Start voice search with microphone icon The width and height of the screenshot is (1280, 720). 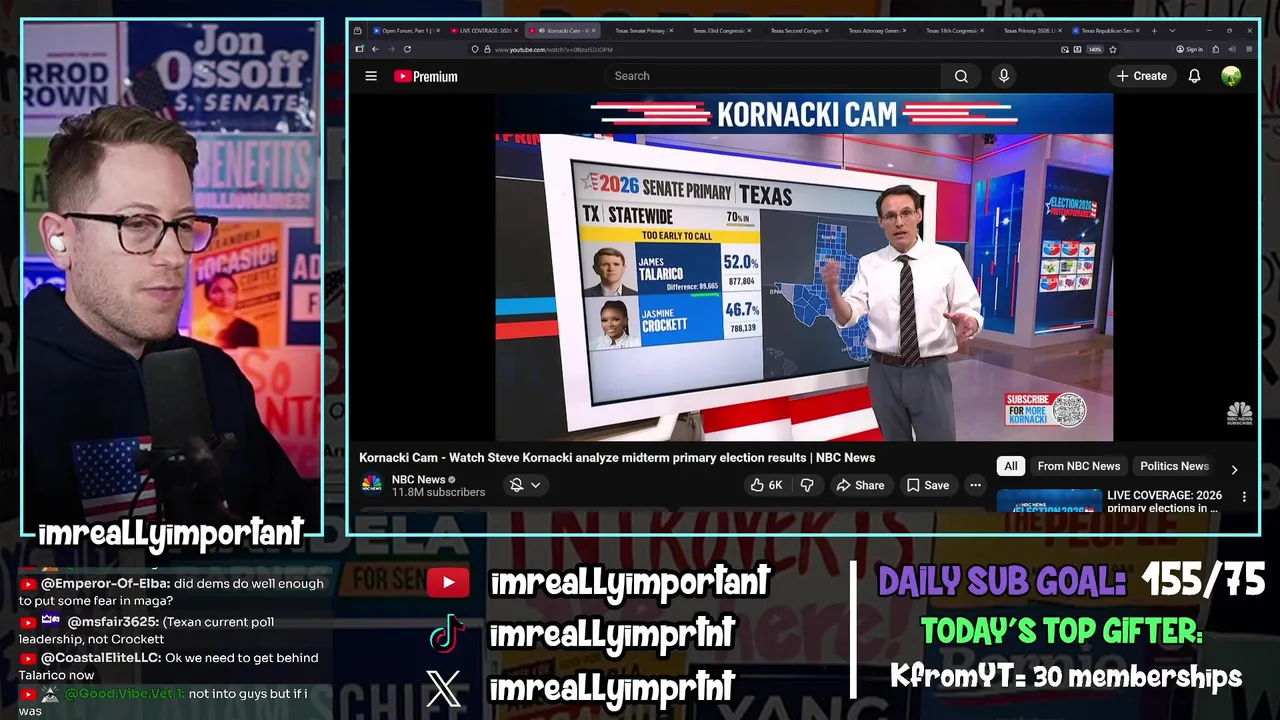(1004, 76)
